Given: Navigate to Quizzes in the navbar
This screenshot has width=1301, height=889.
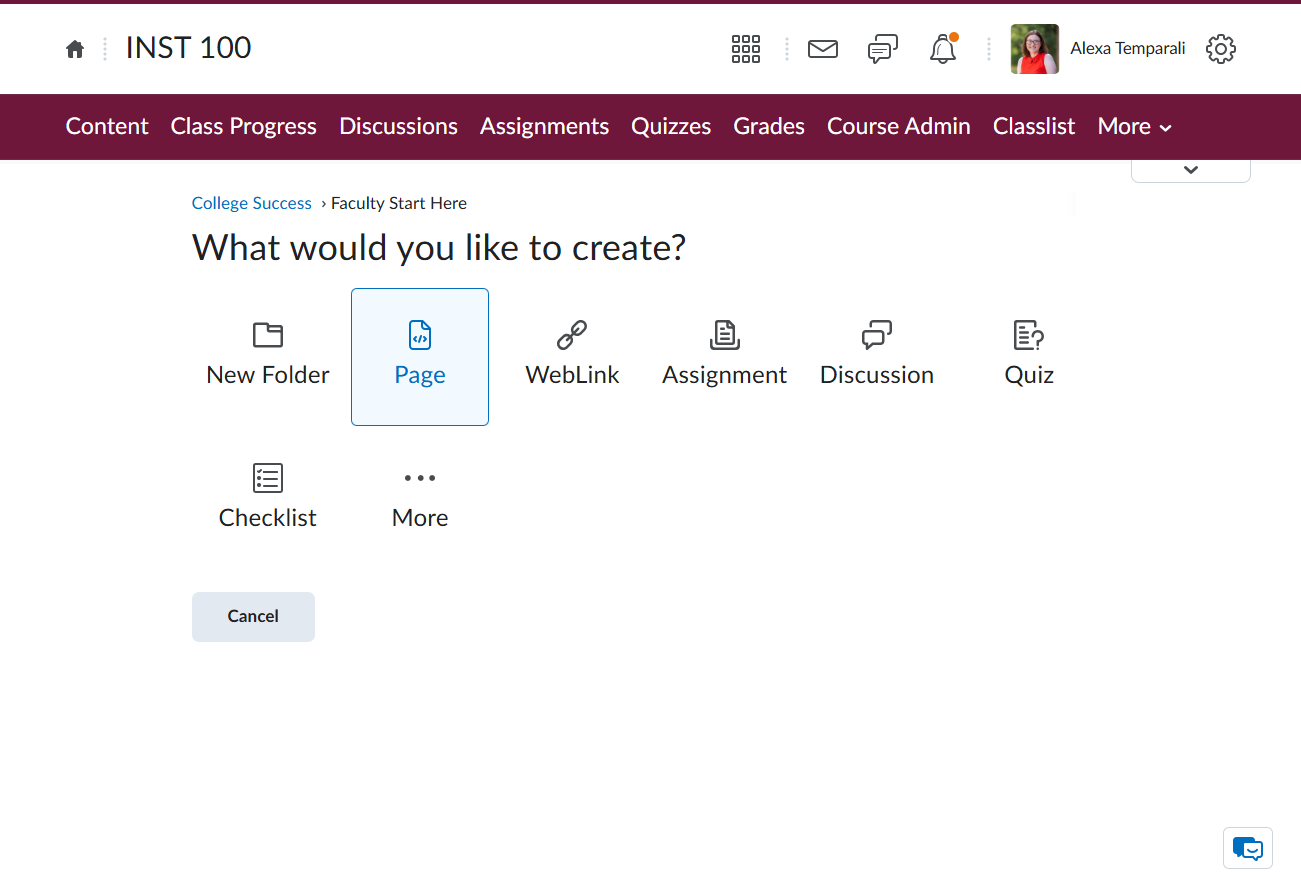Looking at the screenshot, I should [x=671, y=127].
